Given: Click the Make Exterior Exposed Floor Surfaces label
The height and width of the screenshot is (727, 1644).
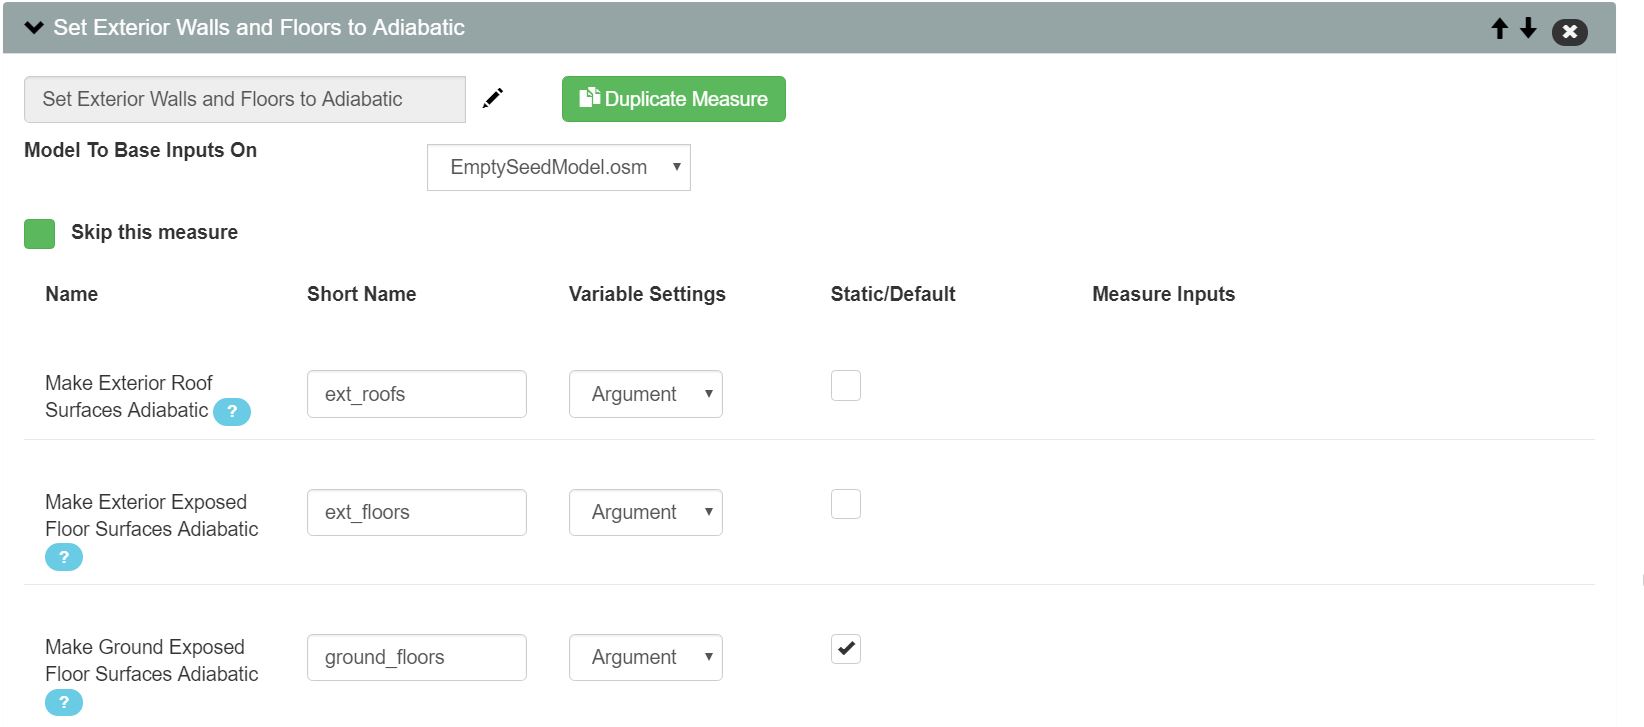Looking at the screenshot, I should (152, 515).
